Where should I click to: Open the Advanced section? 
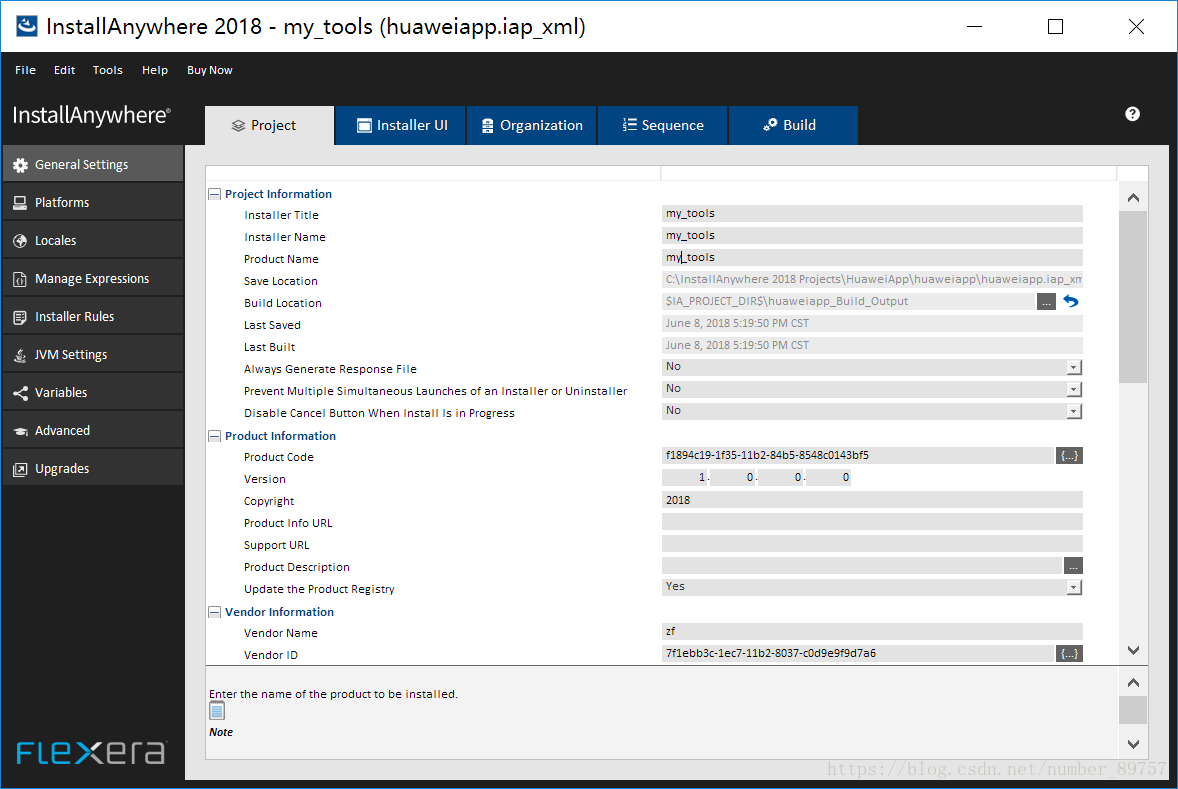pyautogui.click(x=92, y=431)
